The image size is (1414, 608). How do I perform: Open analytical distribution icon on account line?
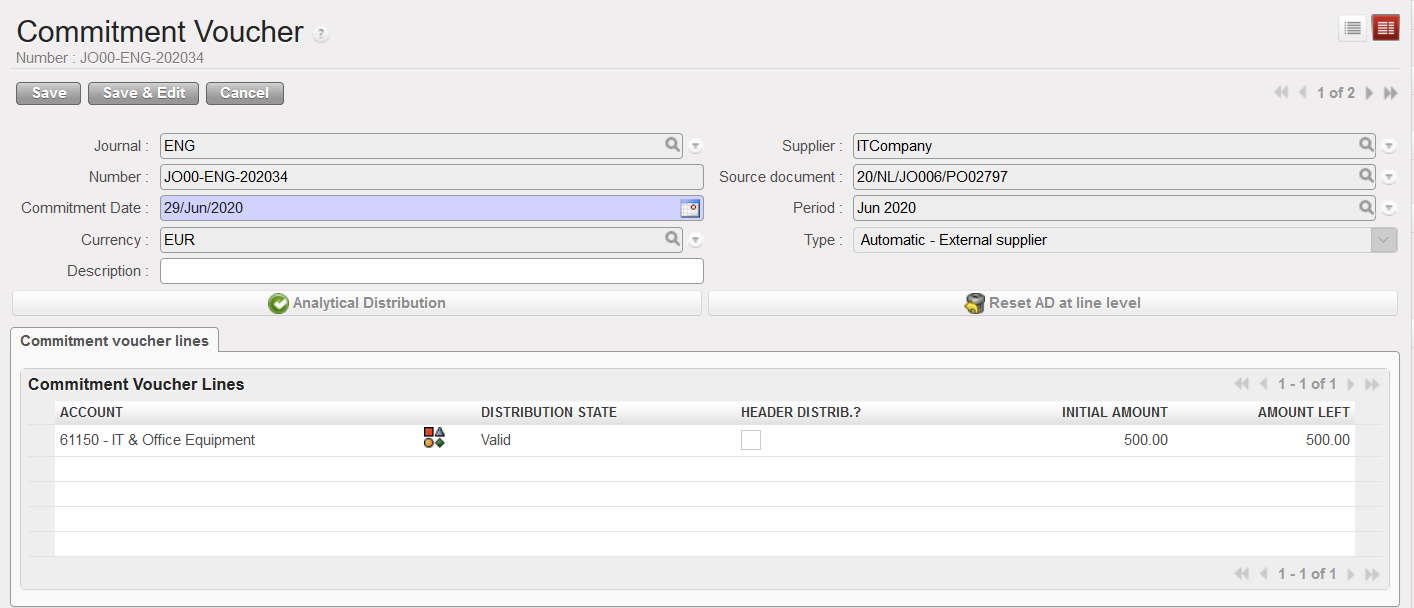pyautogui.click(x=434, y=438)
